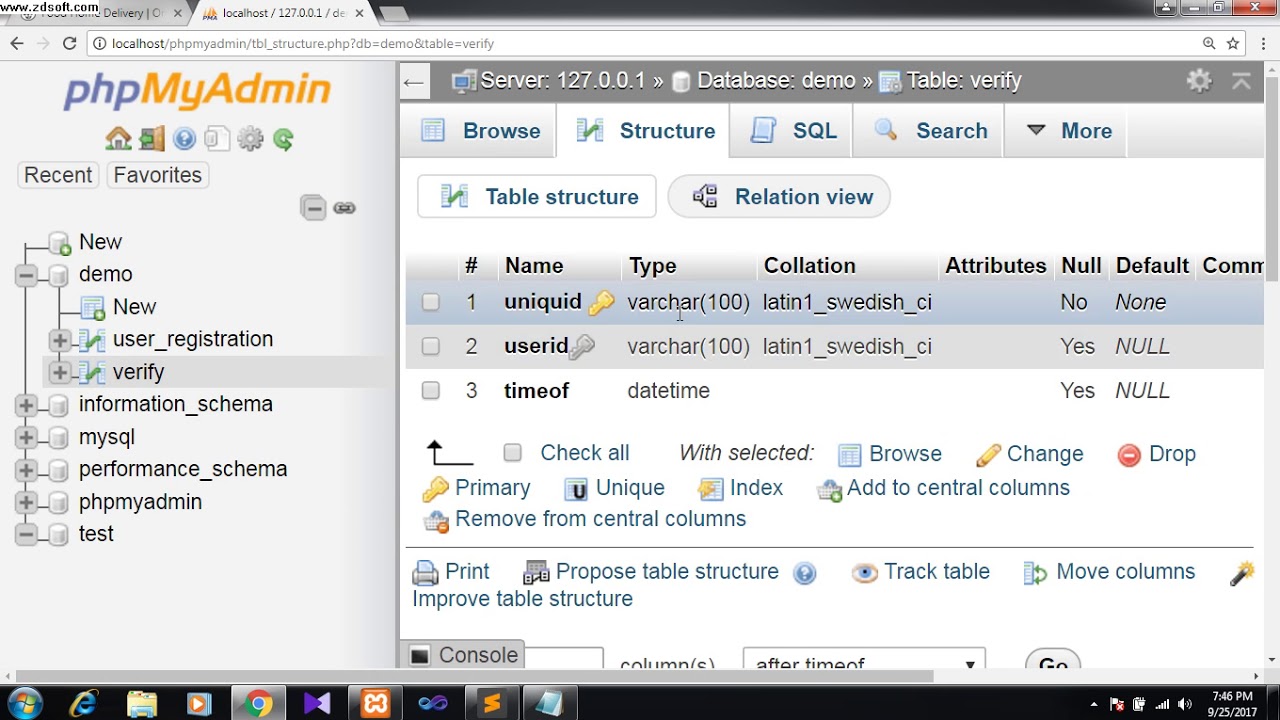Expand the phpmyadmin database node

coord(26,503)
